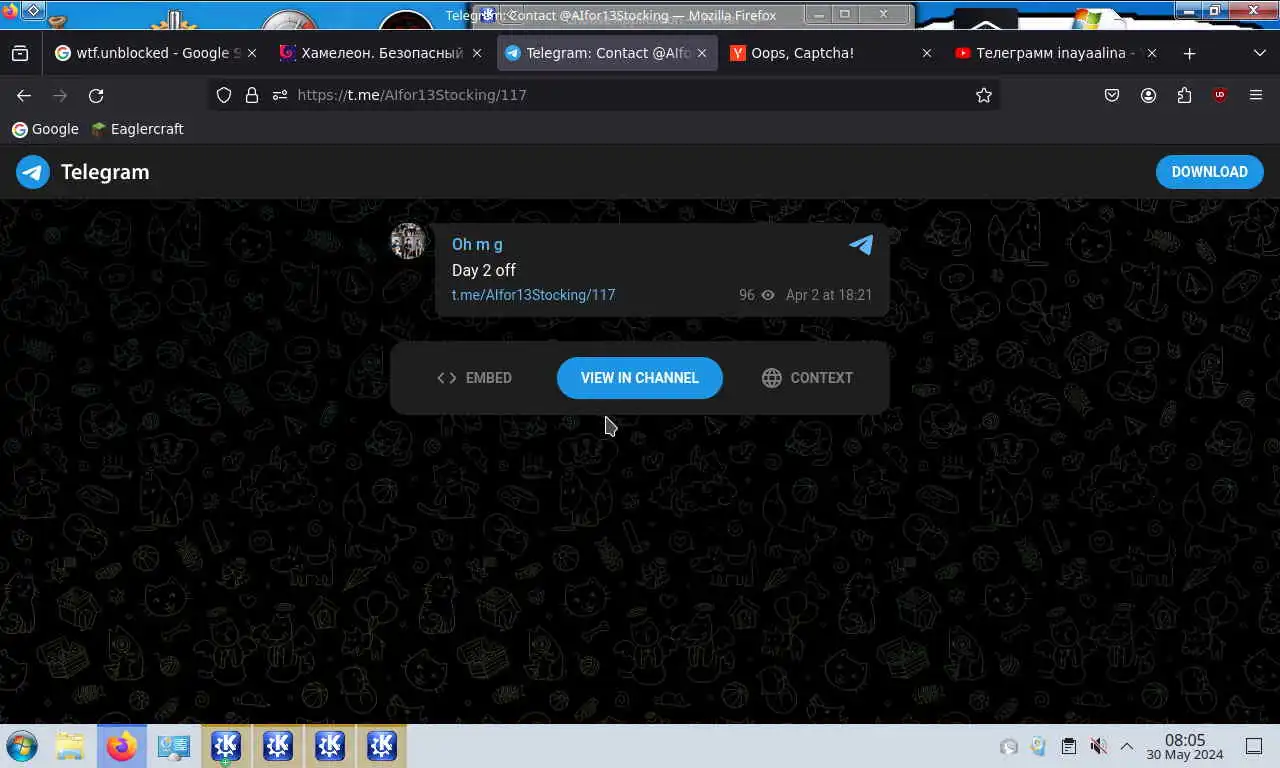Expand the hidden system tray icons
The image size is (1280, 768).
tap(1126, 746)
